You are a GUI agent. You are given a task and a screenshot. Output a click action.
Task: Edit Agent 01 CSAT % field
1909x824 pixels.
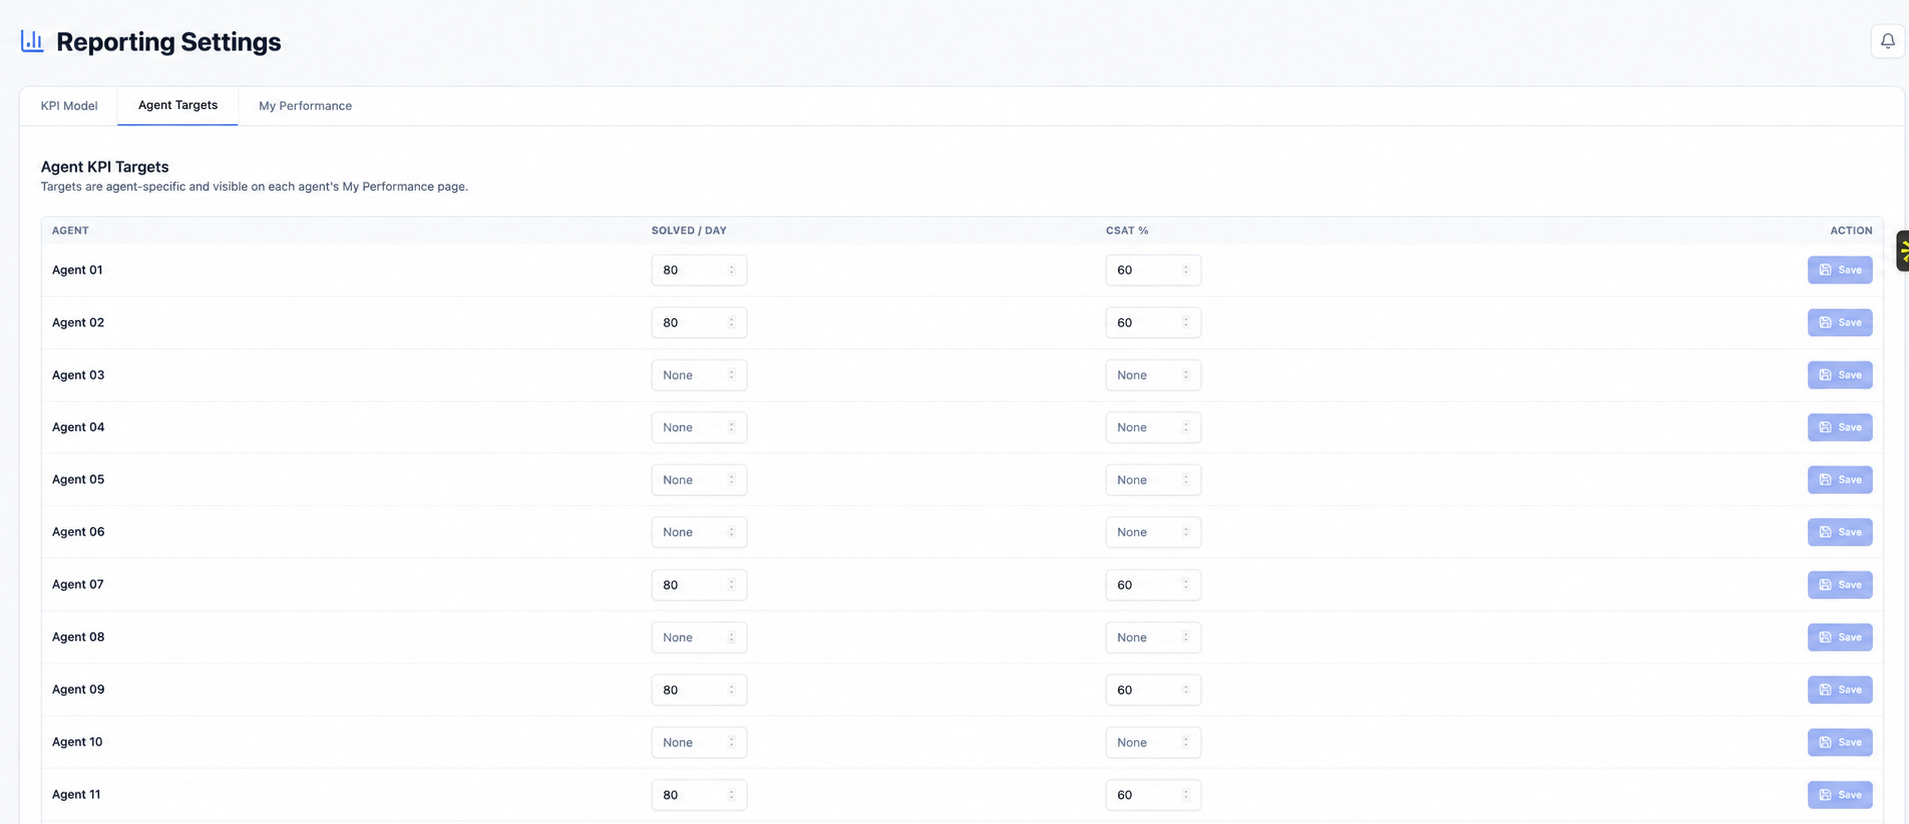coord(1153,270)
